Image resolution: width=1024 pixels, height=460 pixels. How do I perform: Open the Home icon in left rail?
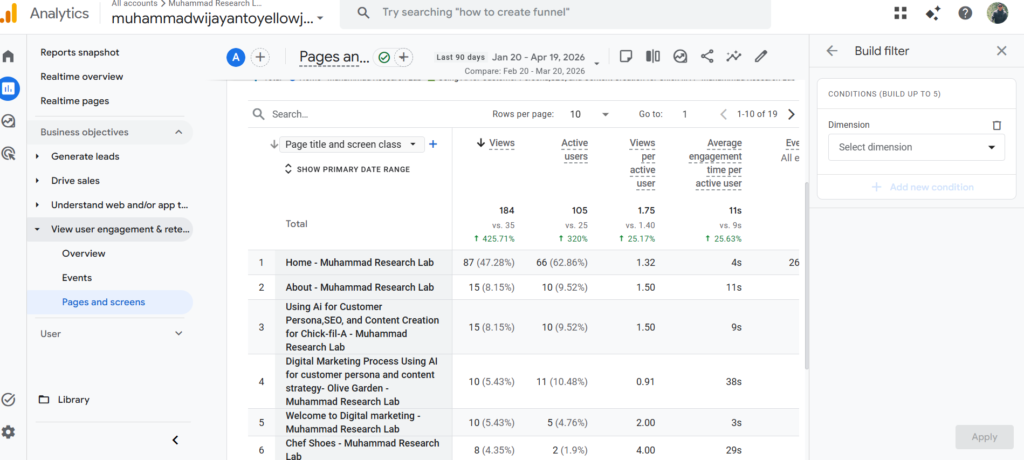point(8,56)
